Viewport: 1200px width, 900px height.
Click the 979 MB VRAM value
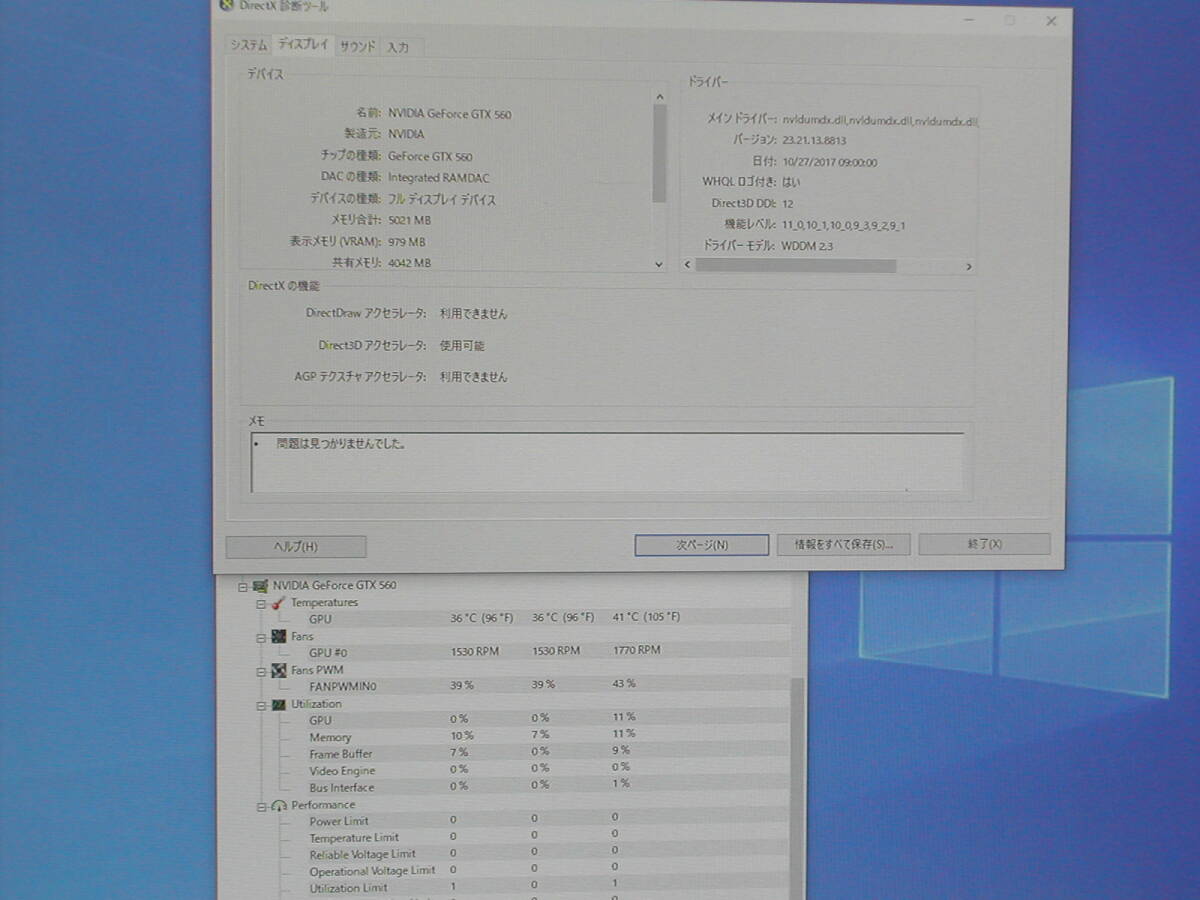tap(407, 242)
